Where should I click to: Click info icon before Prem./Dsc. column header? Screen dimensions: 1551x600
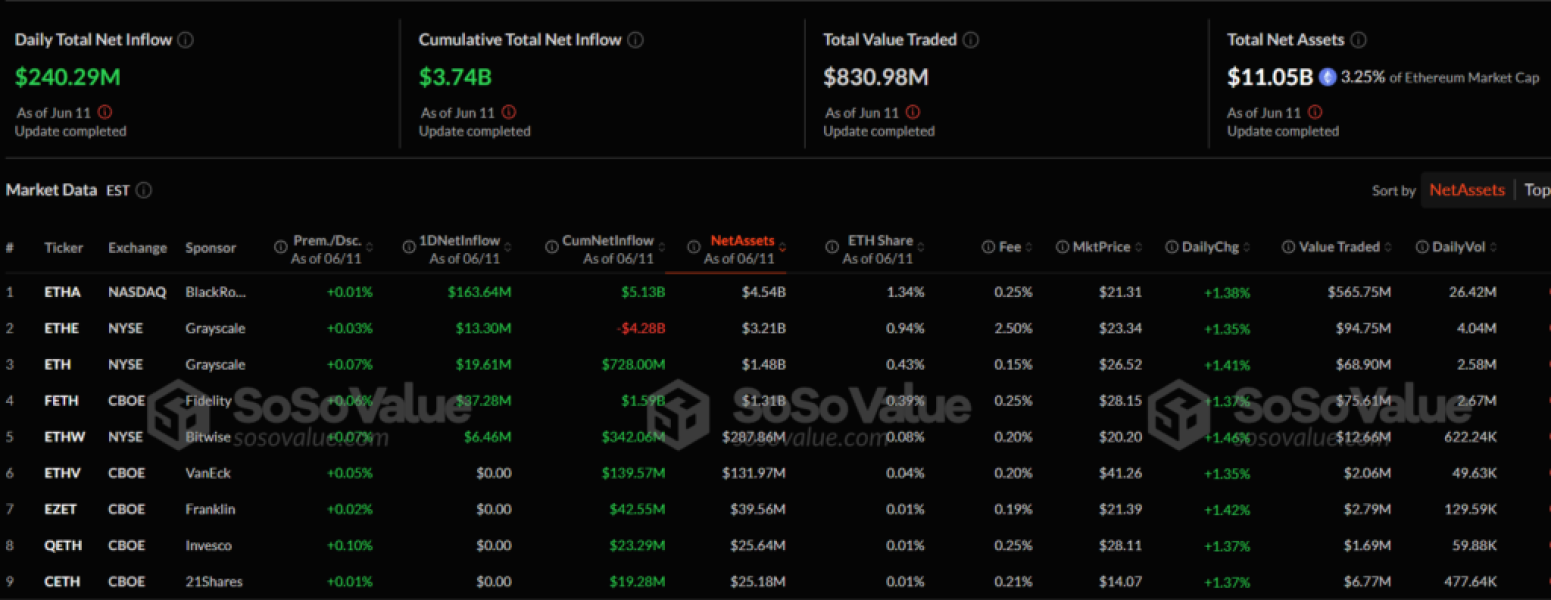coord(281,247)
